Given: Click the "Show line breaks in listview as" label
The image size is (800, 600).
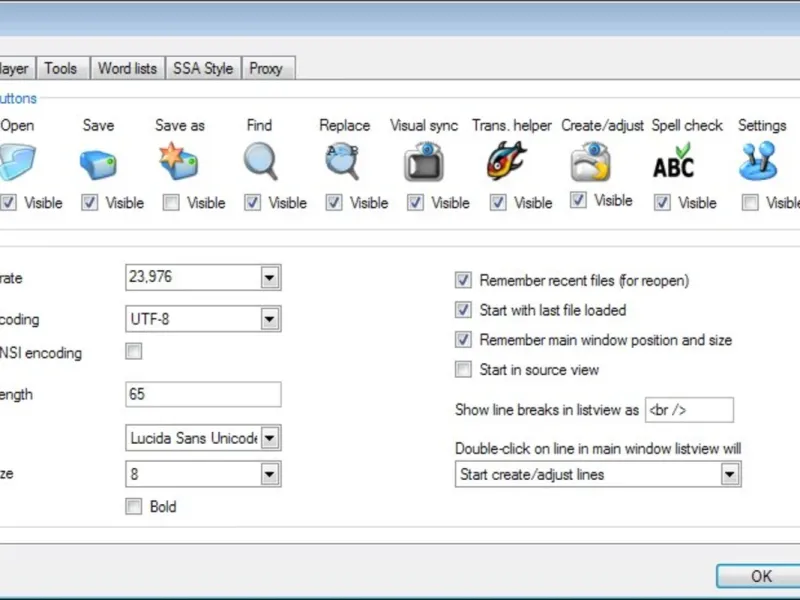Looking at the screenshot, I should [546, 410].
